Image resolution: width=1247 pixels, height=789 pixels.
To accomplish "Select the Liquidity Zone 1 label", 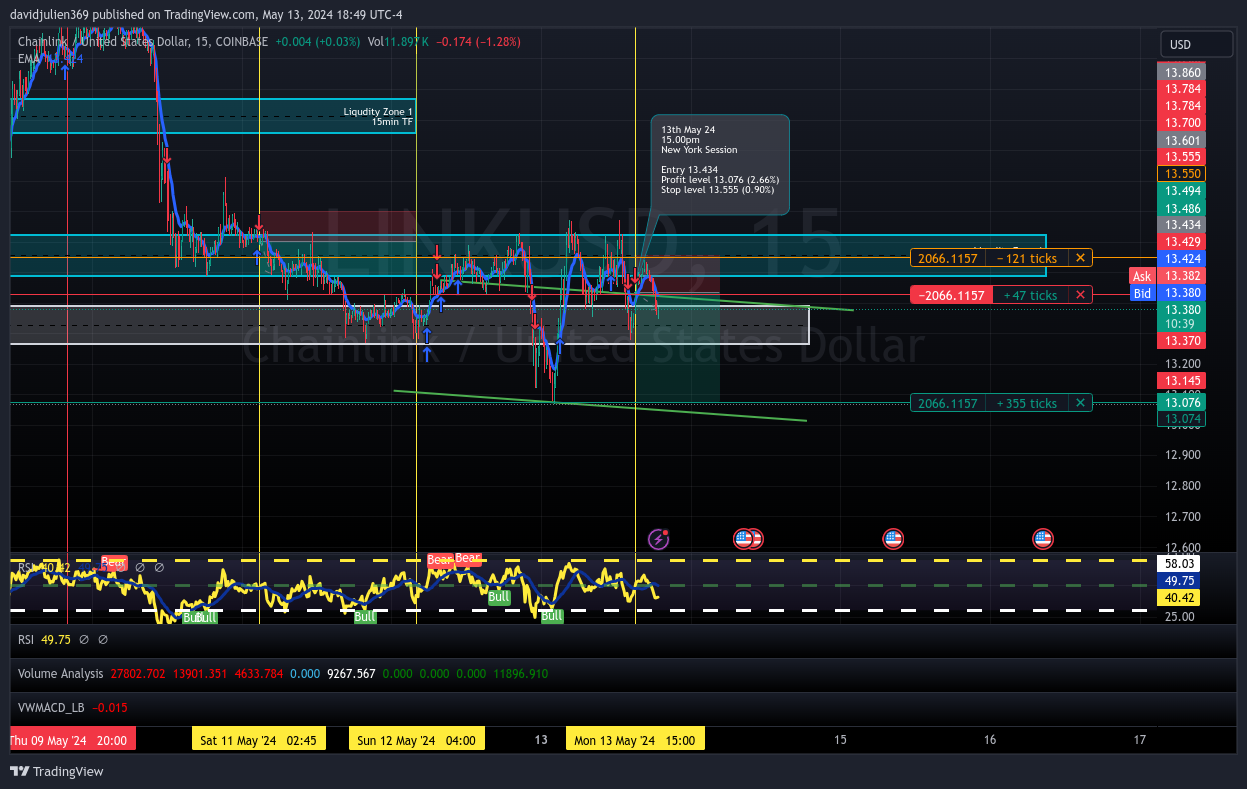I will (378, 116).
